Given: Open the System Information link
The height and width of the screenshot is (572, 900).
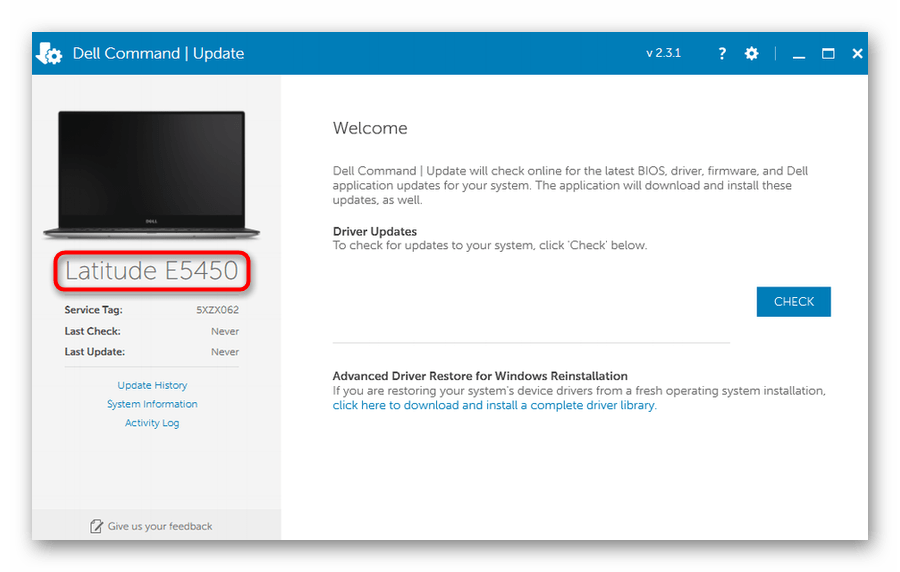Looking at the screenshot, I should (152, 404).
